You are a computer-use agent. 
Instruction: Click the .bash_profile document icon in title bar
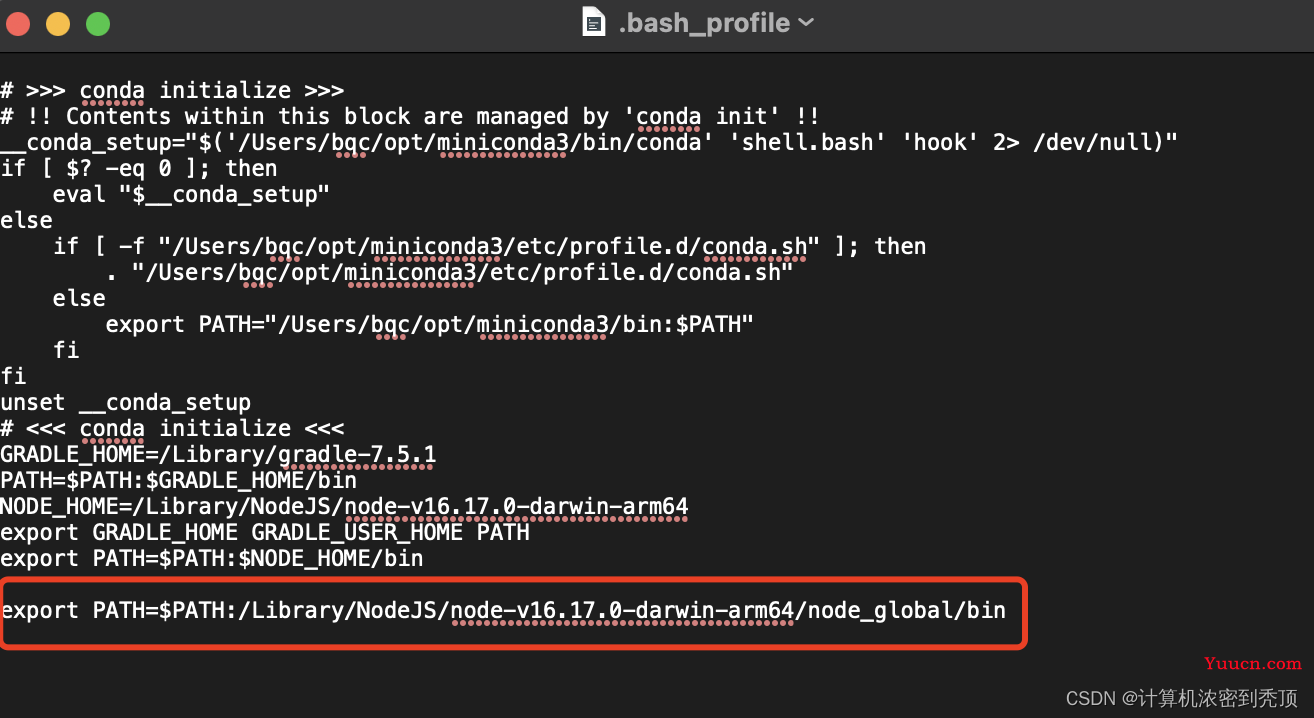pos(594,22)
